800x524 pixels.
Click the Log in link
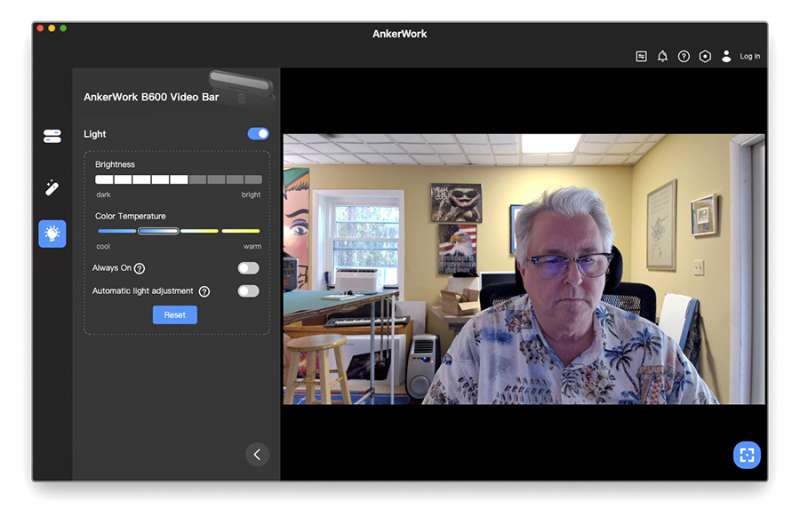point(749,56)
